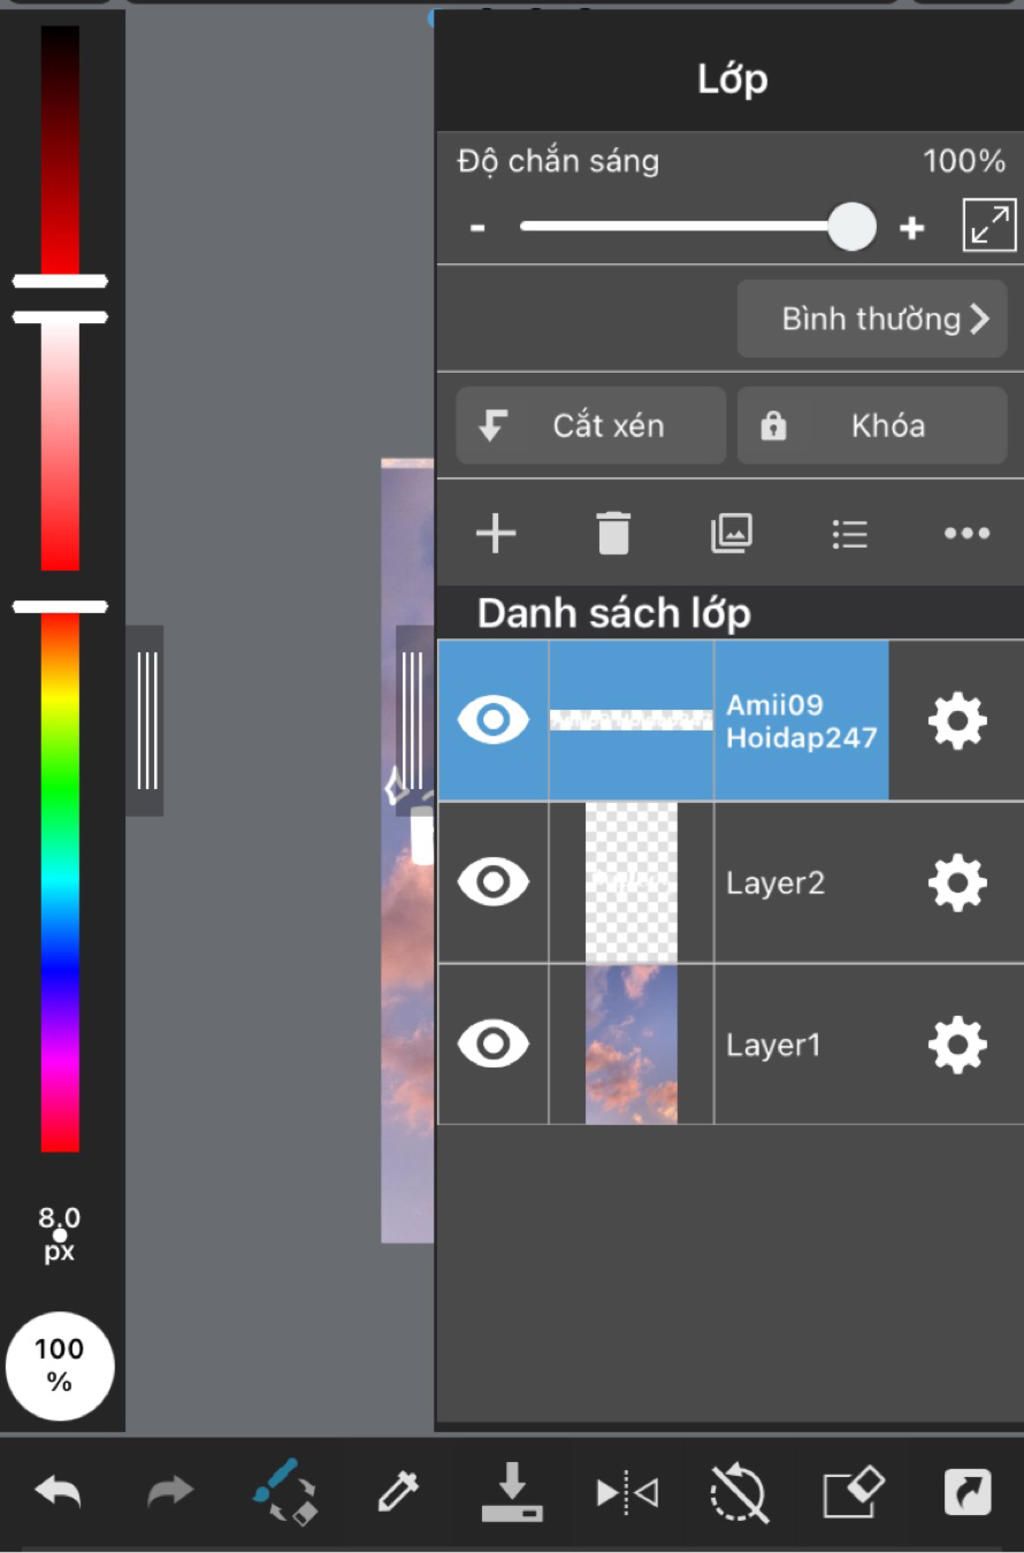
Task: Open settings gear for Amii09 Hoidap247 layer
Action: pyautogui.click(x=957, y=720)
